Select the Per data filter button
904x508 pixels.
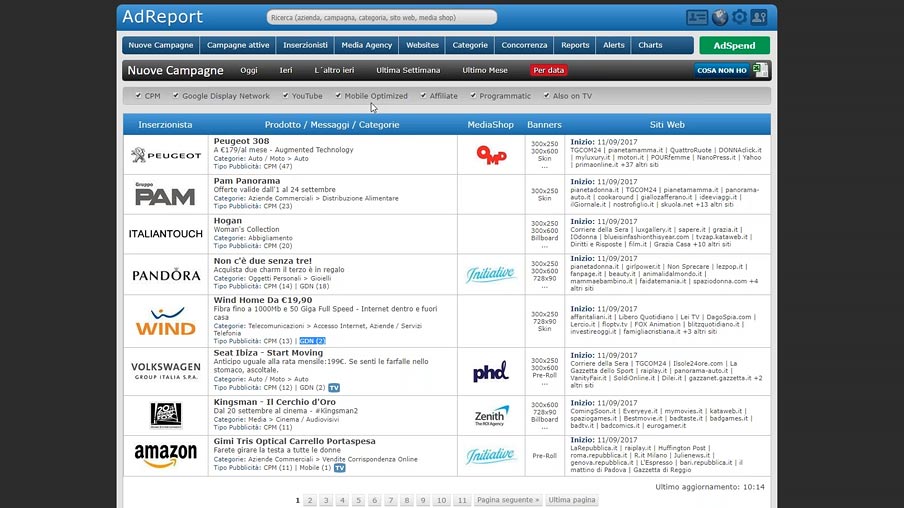pyautogui.click(x=548, y=70)
